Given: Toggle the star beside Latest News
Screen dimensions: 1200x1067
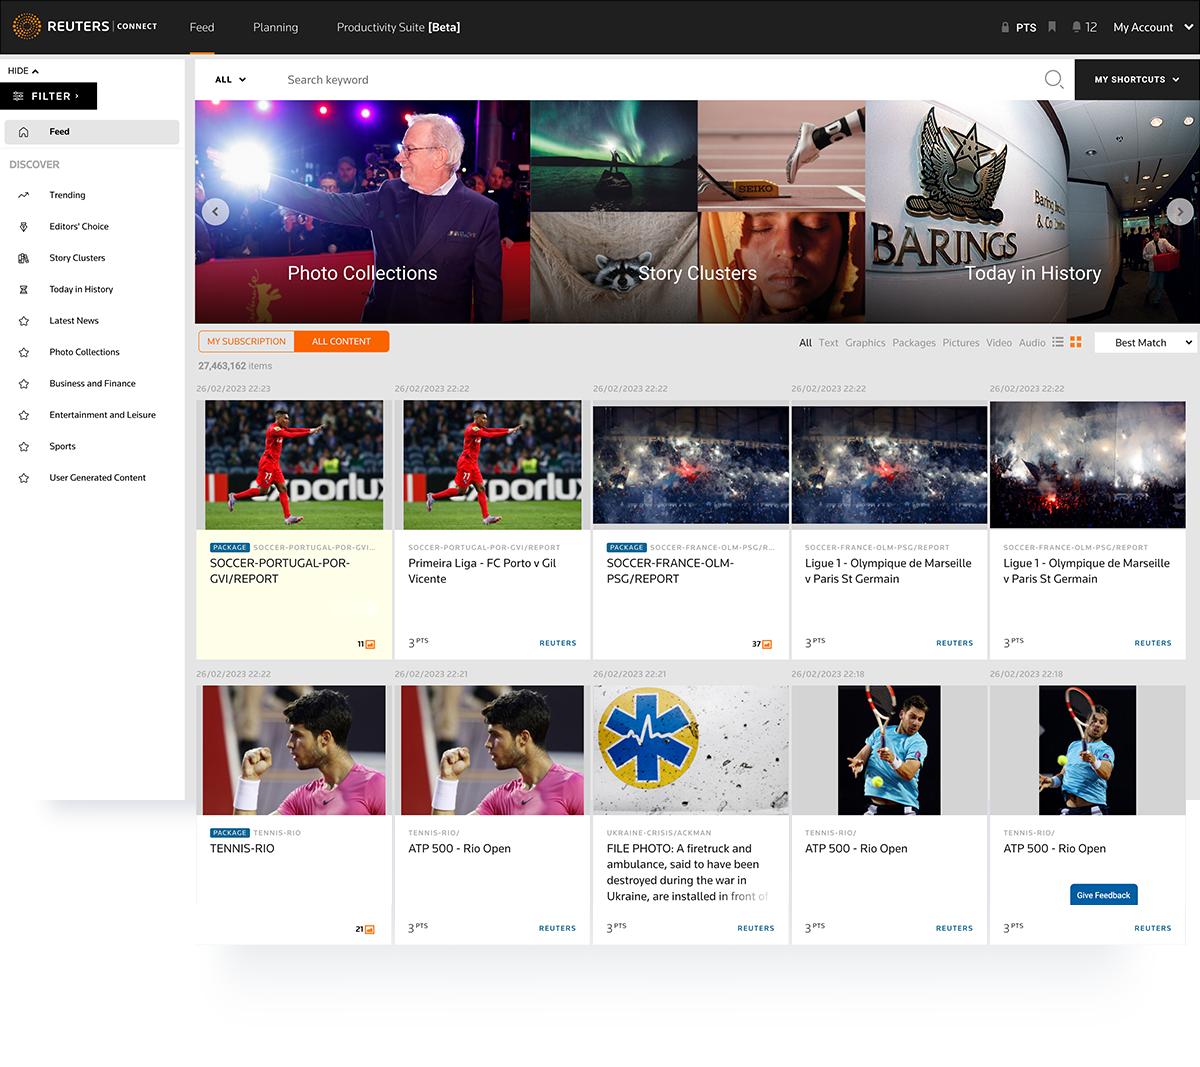Looking at the screenshot, I should pyautogui.click(x=24, y=320).
